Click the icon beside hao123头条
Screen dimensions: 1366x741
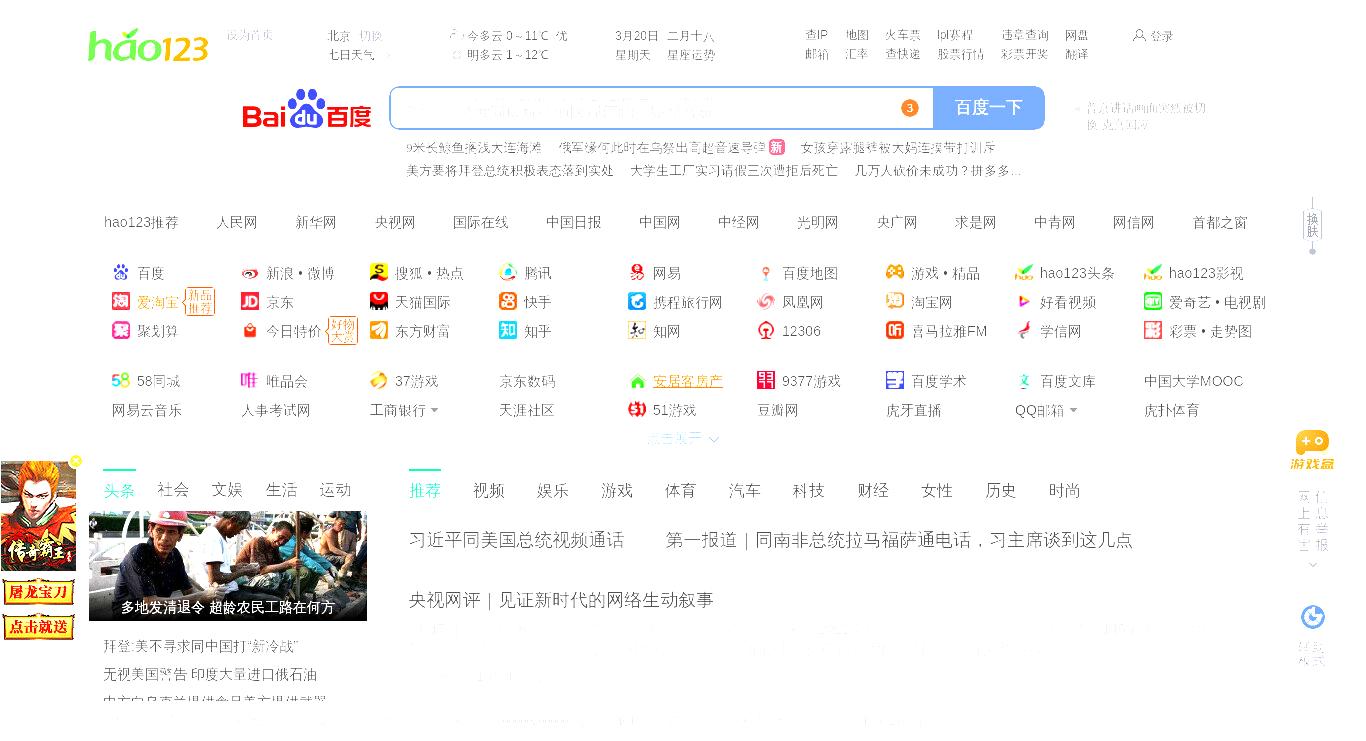coord(1024,272)
